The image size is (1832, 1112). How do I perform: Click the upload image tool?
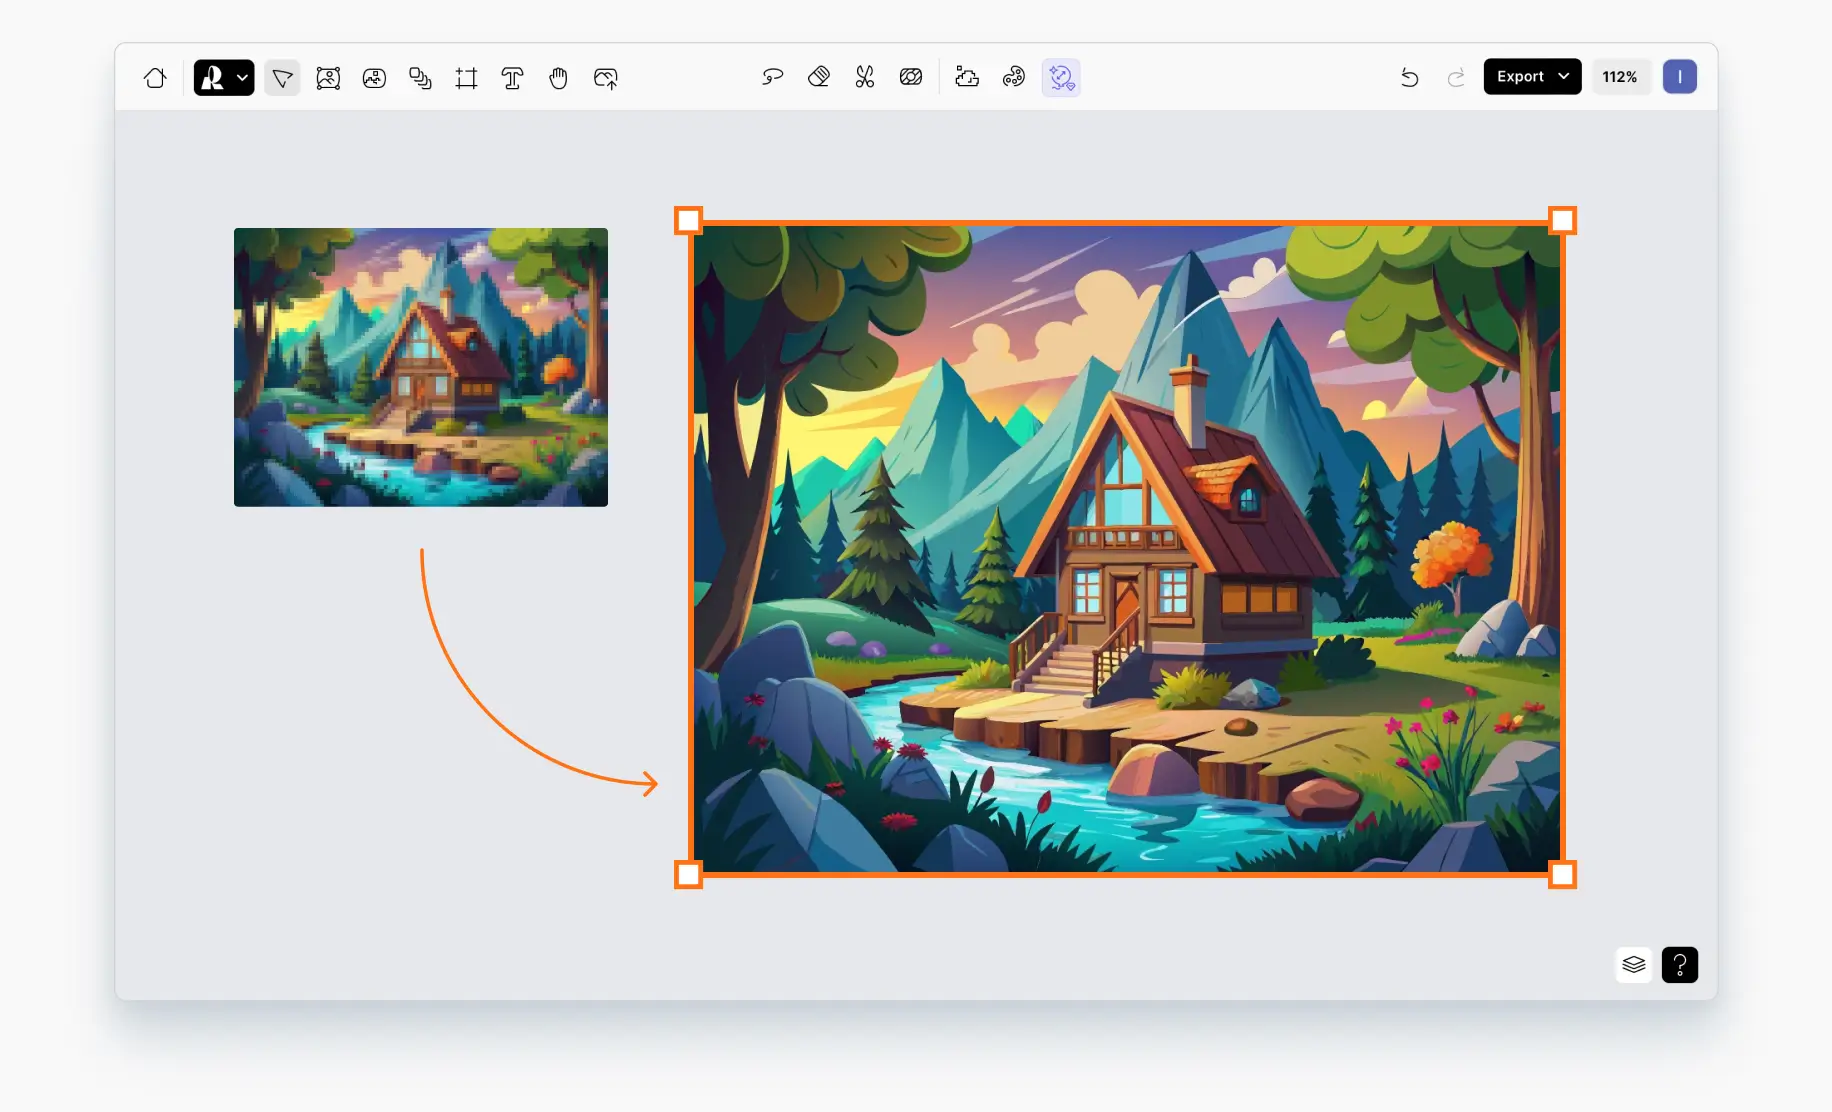(604, 77)
